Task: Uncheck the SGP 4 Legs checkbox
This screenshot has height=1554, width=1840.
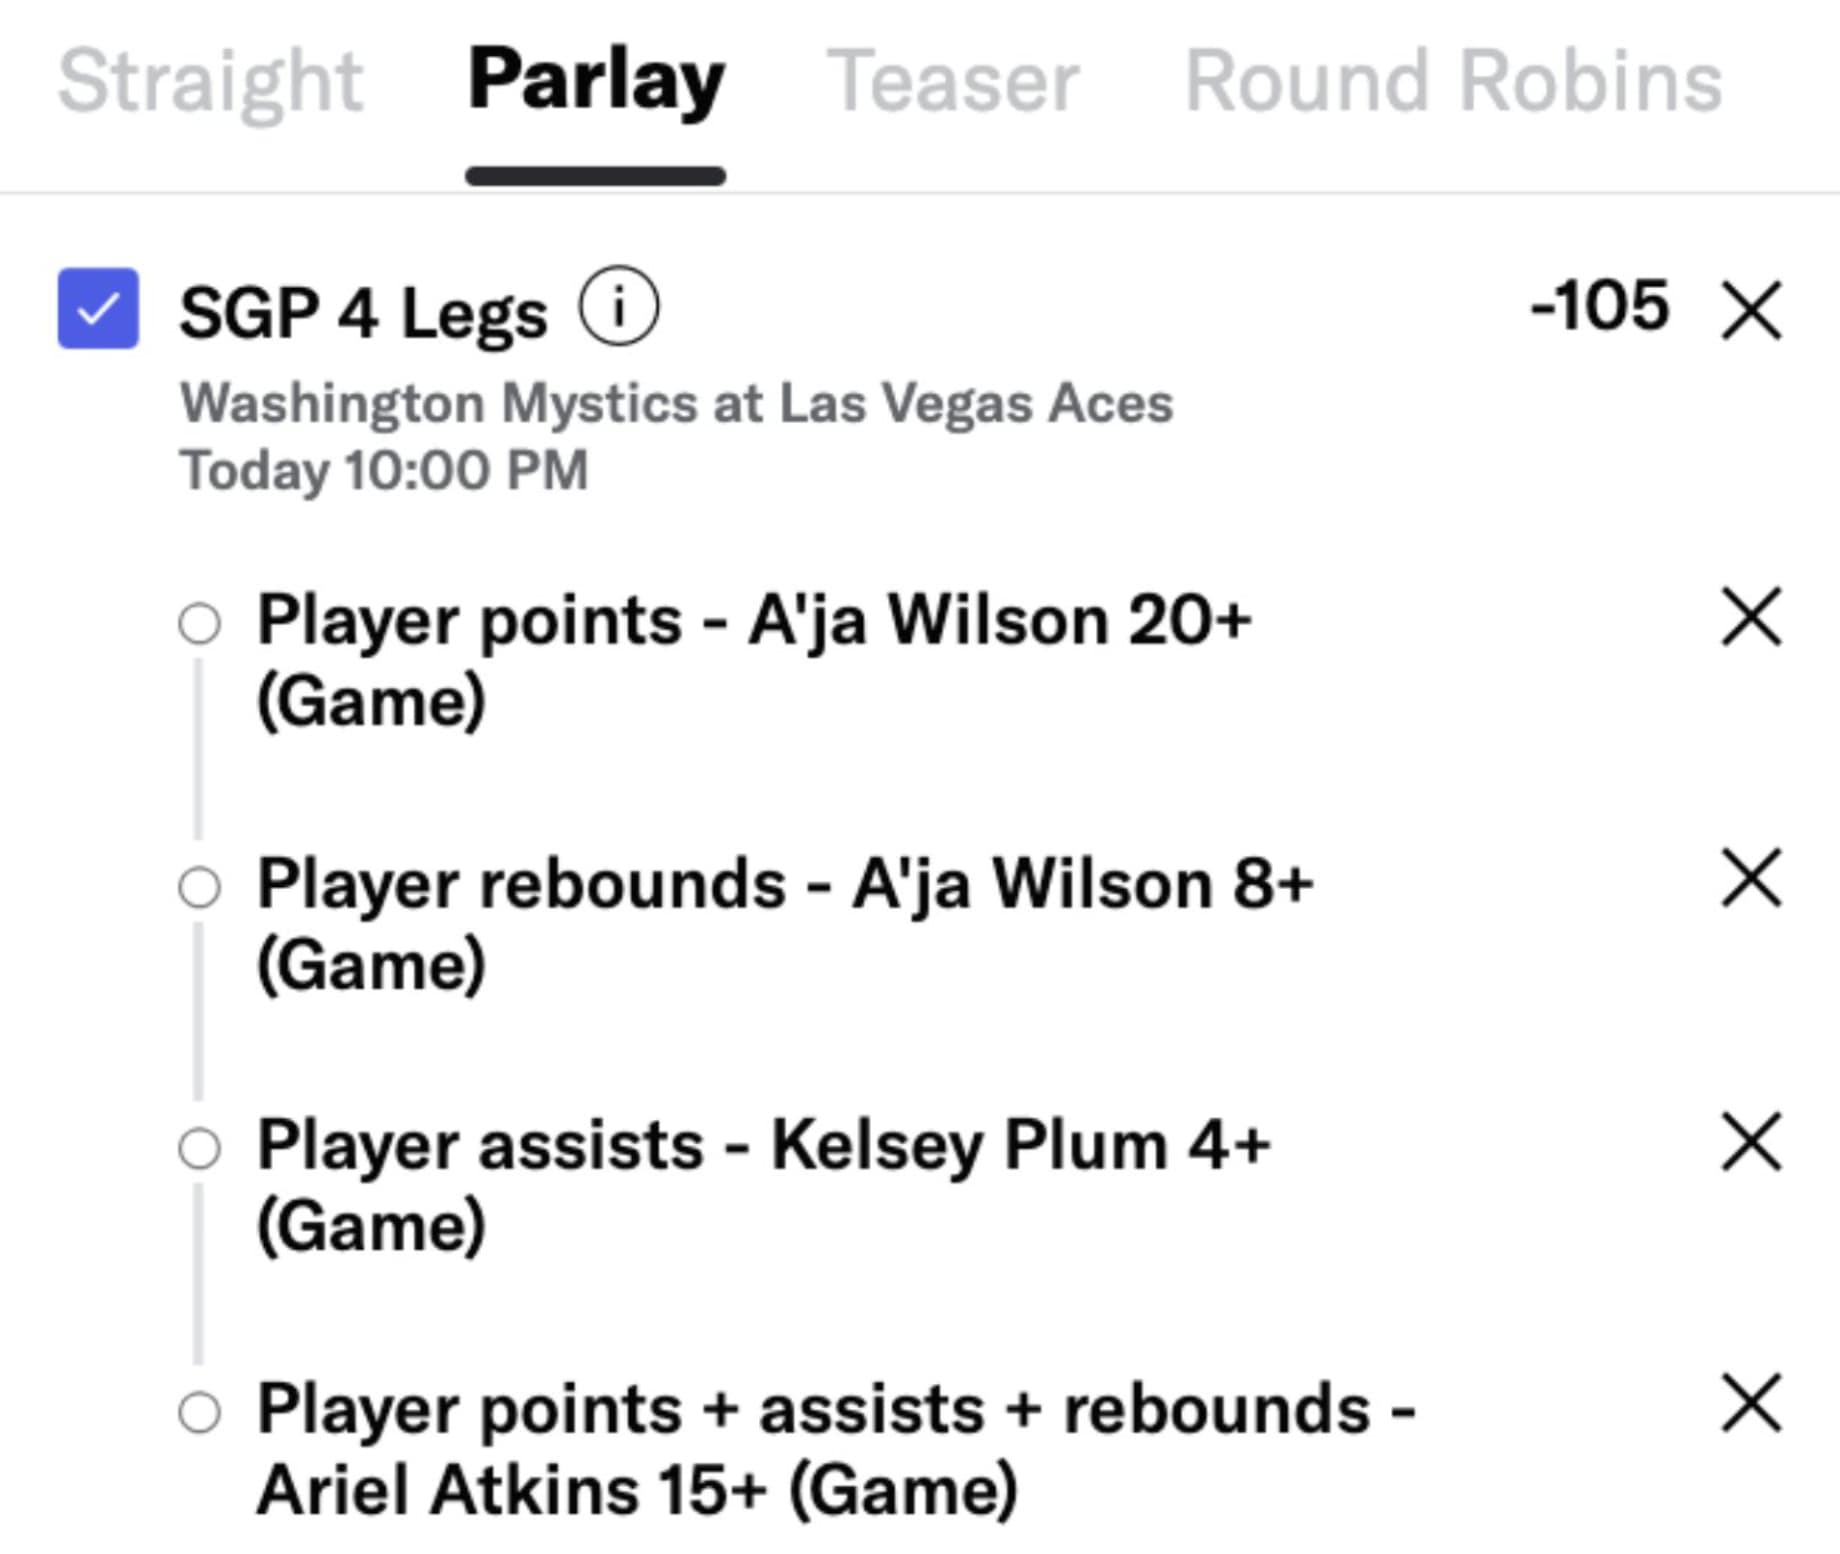Action: [98, 309]
